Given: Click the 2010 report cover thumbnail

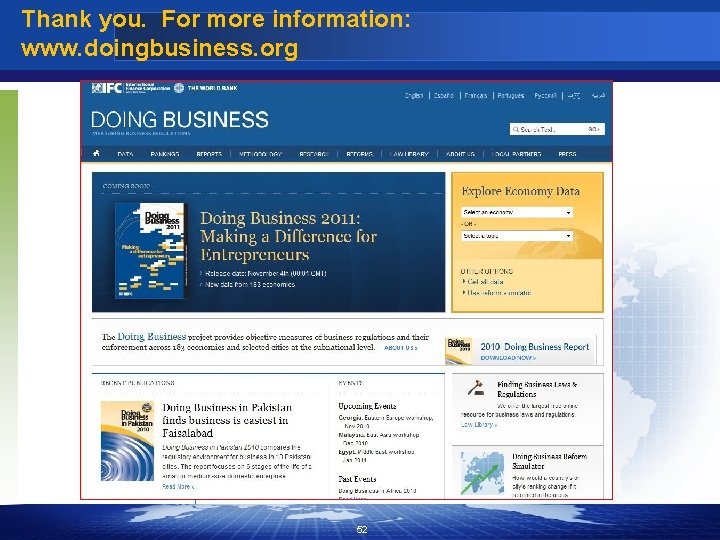Looking at the screenshot, I should pyautogui.click(x=458, y=351).
